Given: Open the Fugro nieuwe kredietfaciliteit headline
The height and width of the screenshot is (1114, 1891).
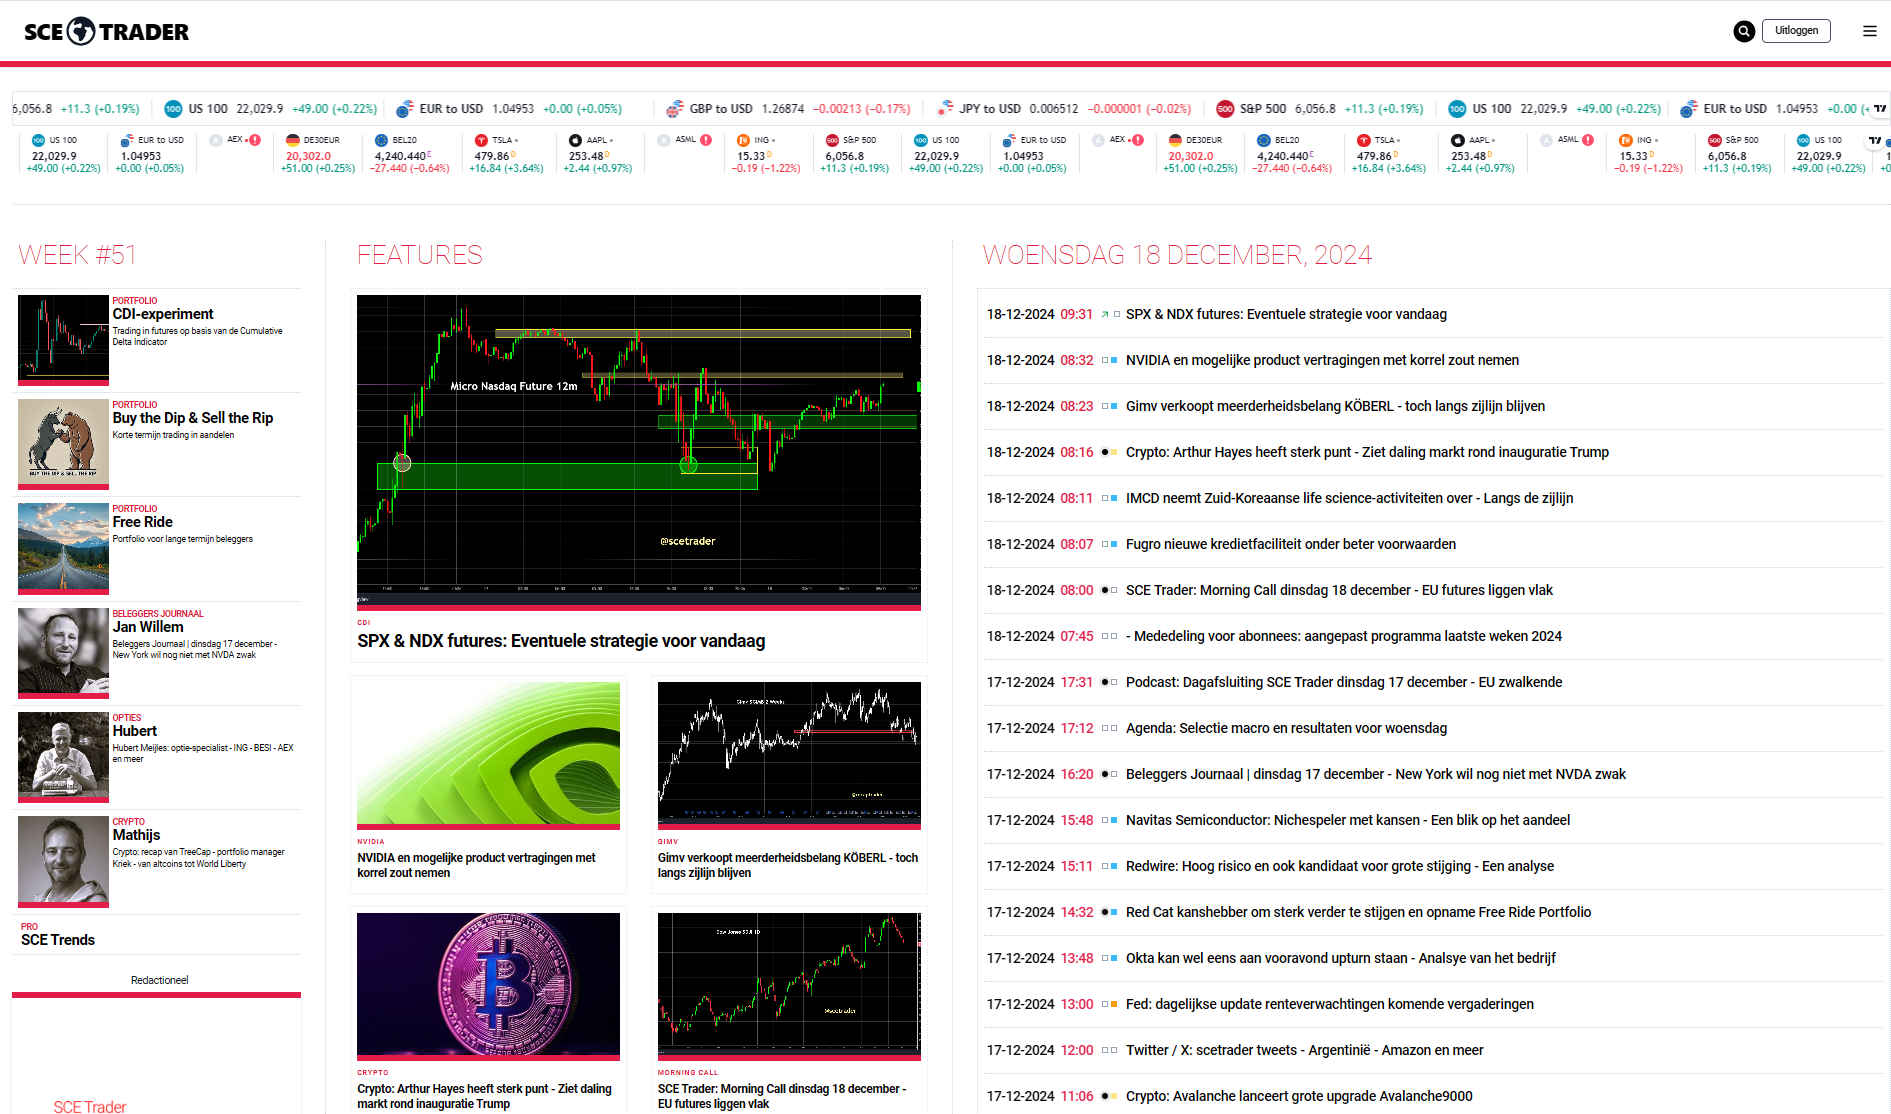Looking at the screenshot, I should 1291,544.
